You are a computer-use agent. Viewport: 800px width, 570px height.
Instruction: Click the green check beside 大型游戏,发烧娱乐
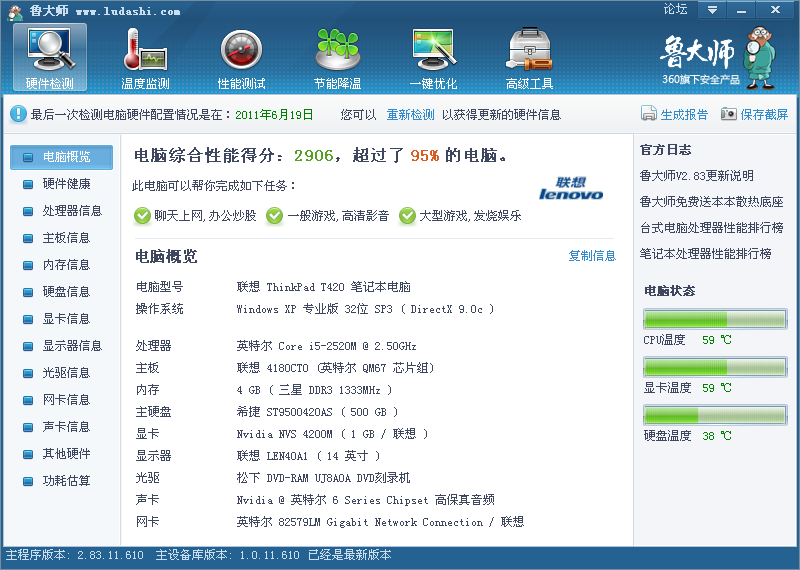pos(407,216)
